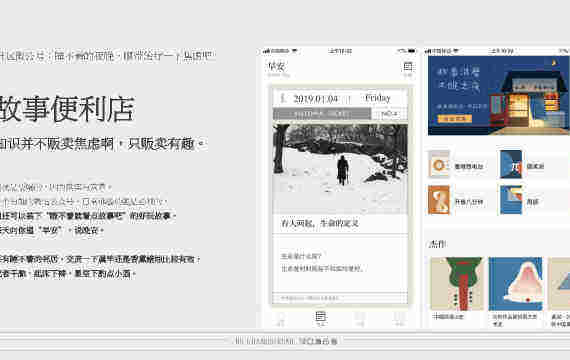Open the active second bottom navigation tab

click(x=320, y=318)
